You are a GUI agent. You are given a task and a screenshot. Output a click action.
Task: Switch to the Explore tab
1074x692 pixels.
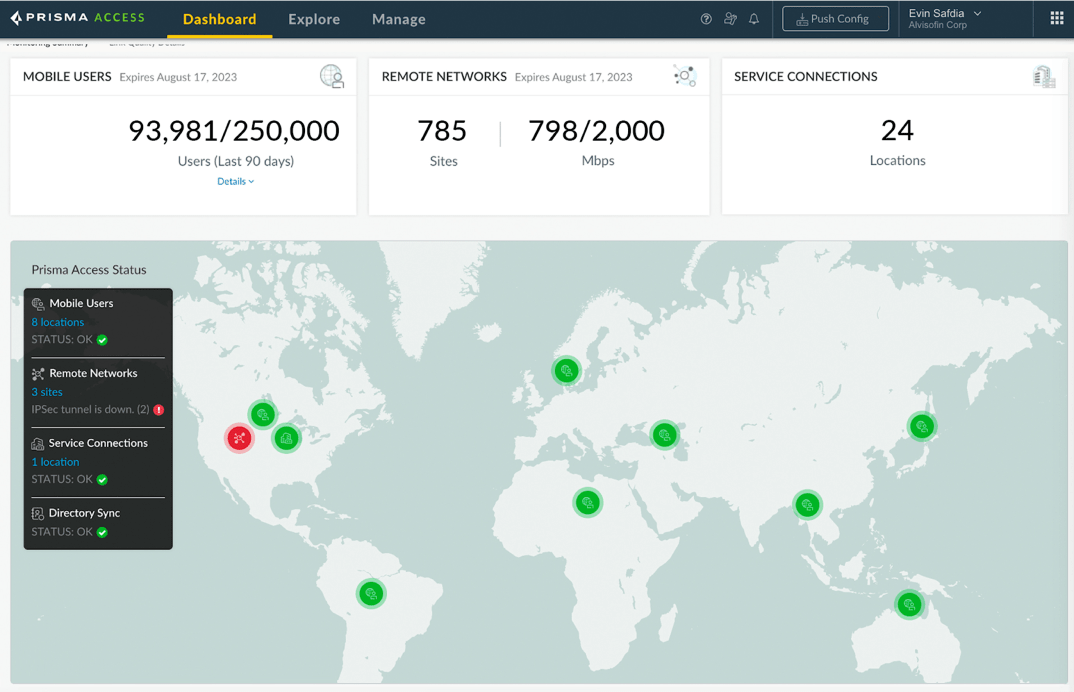[x=314, y=19]
